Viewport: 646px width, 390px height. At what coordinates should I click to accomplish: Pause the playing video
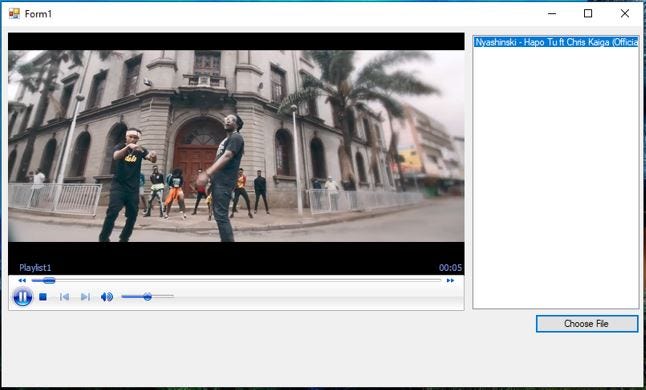[23, 297]
